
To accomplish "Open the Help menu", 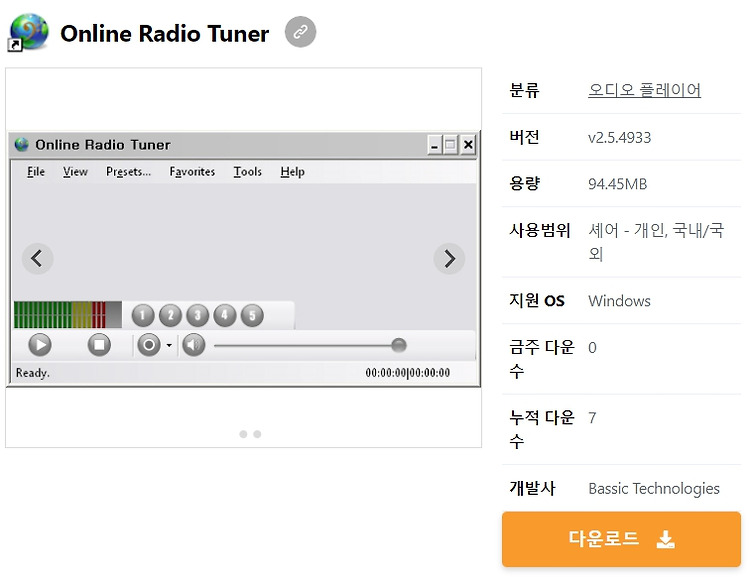I will tap(292, 172).
